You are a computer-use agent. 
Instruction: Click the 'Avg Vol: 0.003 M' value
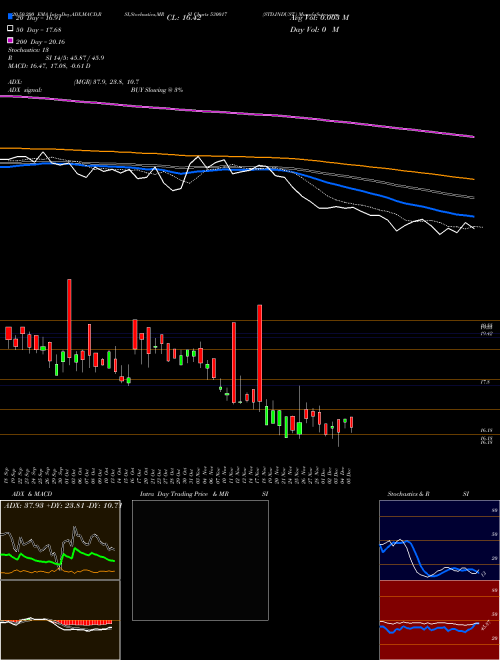tap(319, 18)
